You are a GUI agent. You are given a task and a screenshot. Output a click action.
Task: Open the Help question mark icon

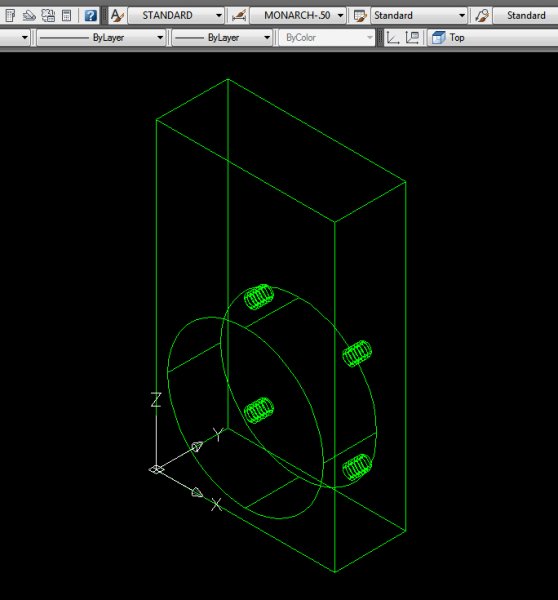point(90,16)
